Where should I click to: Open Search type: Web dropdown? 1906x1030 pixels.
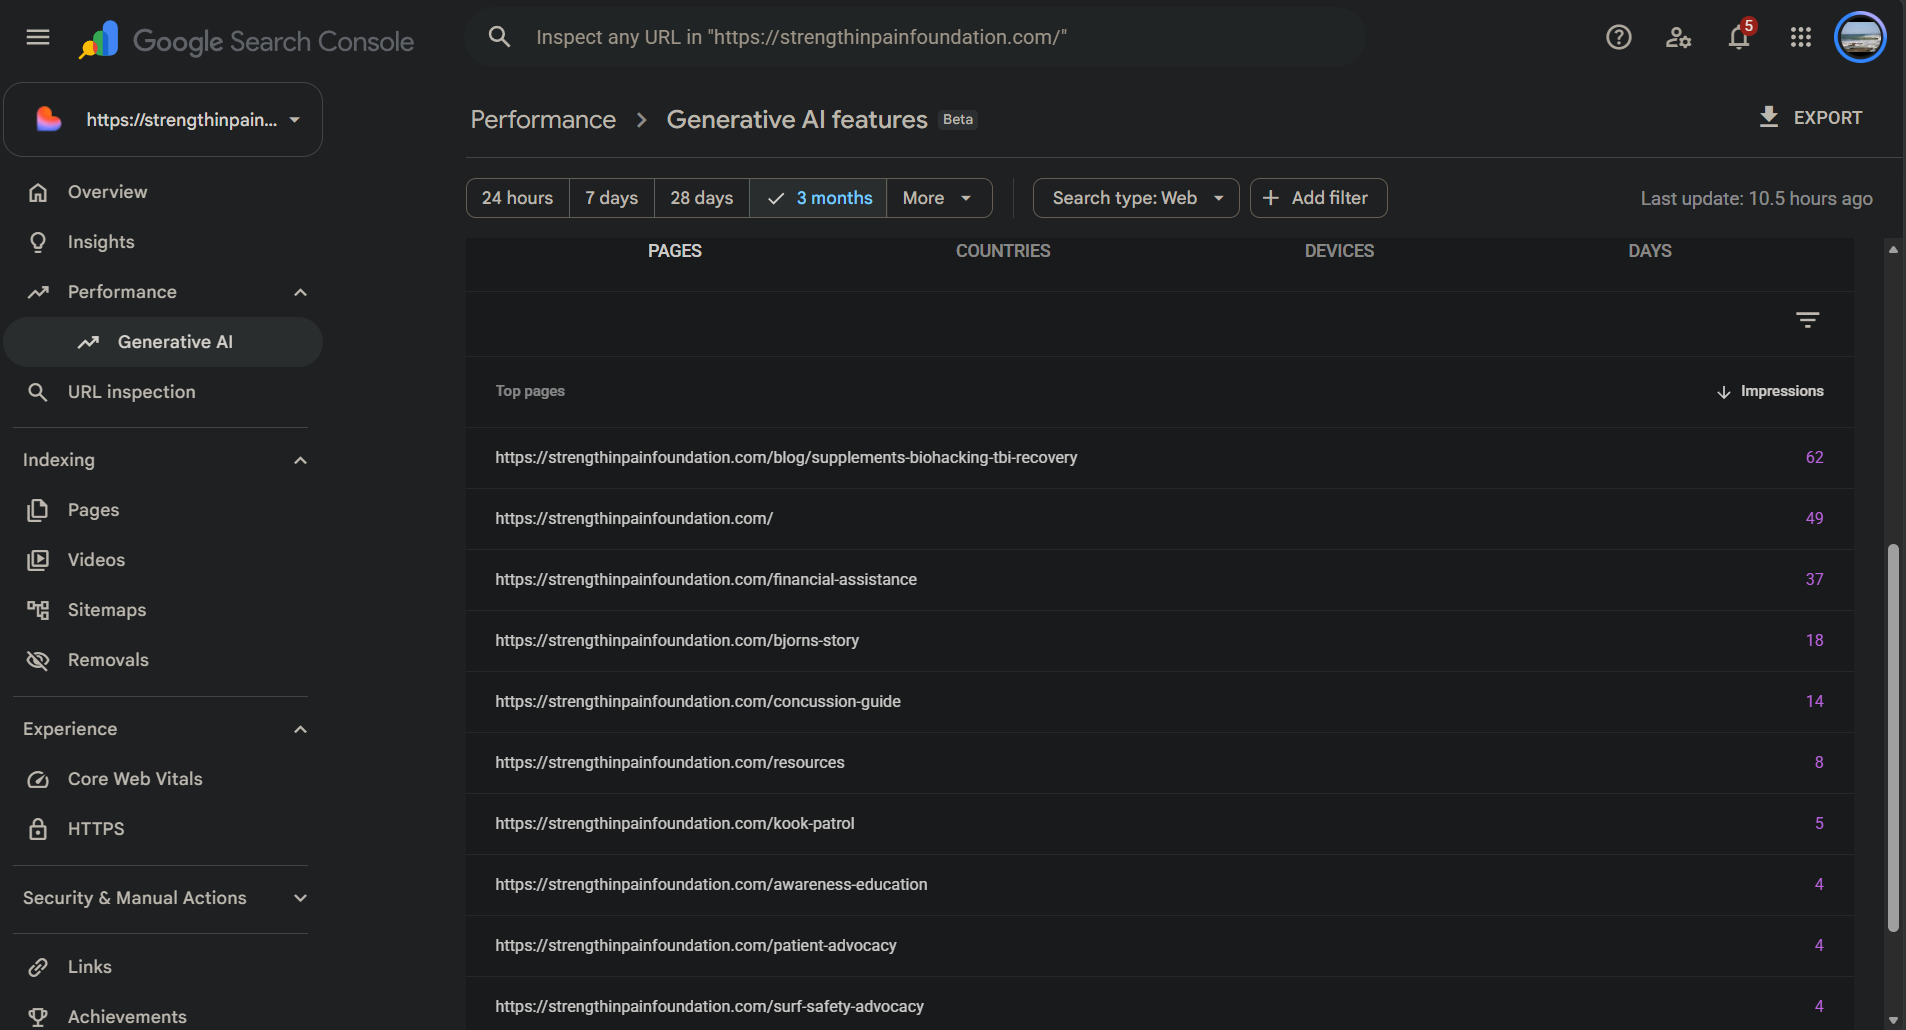click(1136, 198)
